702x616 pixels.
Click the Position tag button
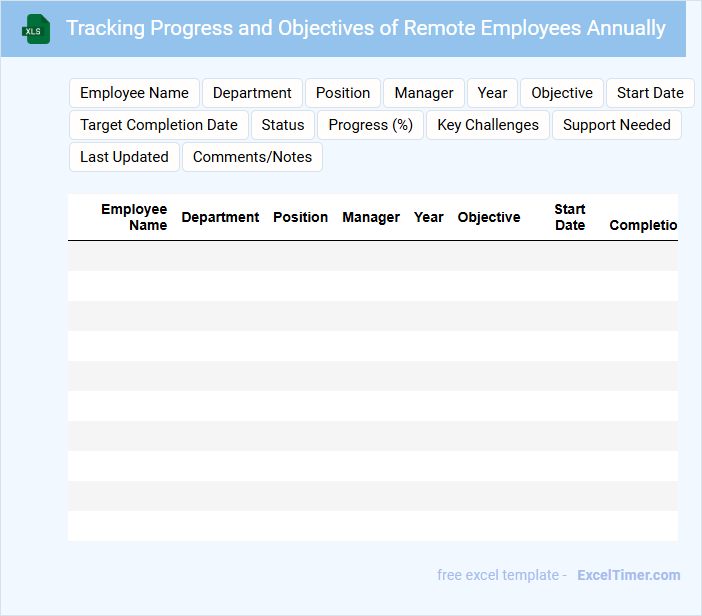[x=343, y=93]
